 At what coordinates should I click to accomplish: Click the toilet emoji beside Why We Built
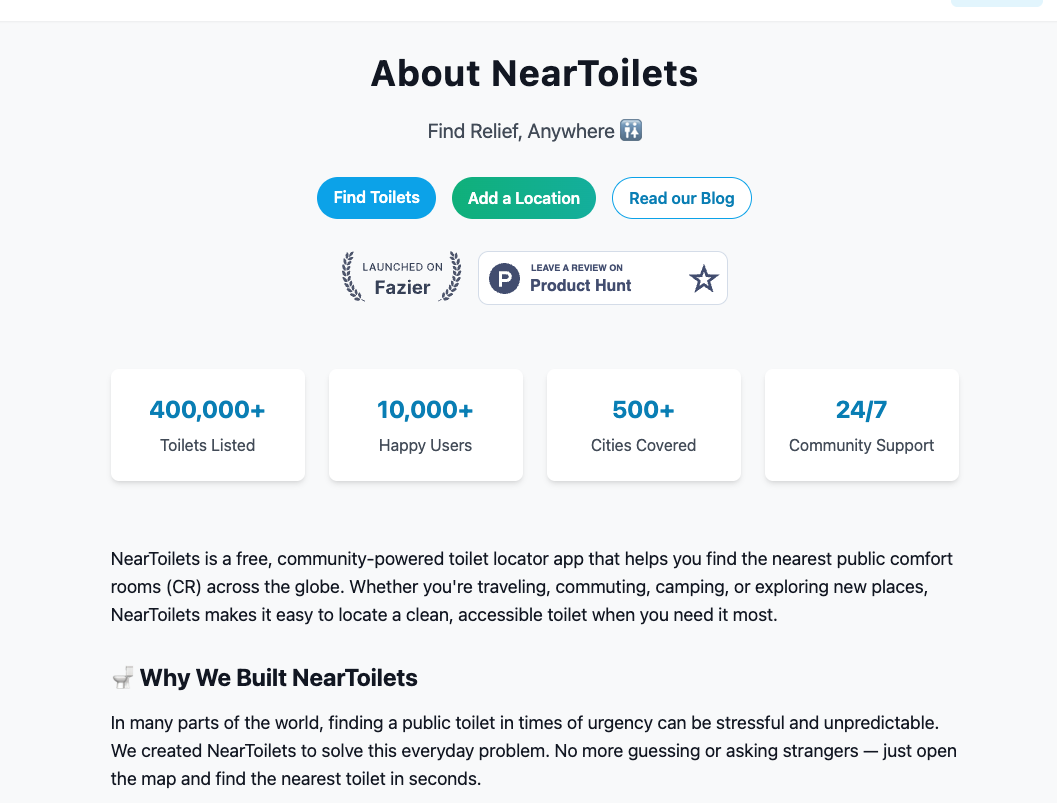(122, 678)
